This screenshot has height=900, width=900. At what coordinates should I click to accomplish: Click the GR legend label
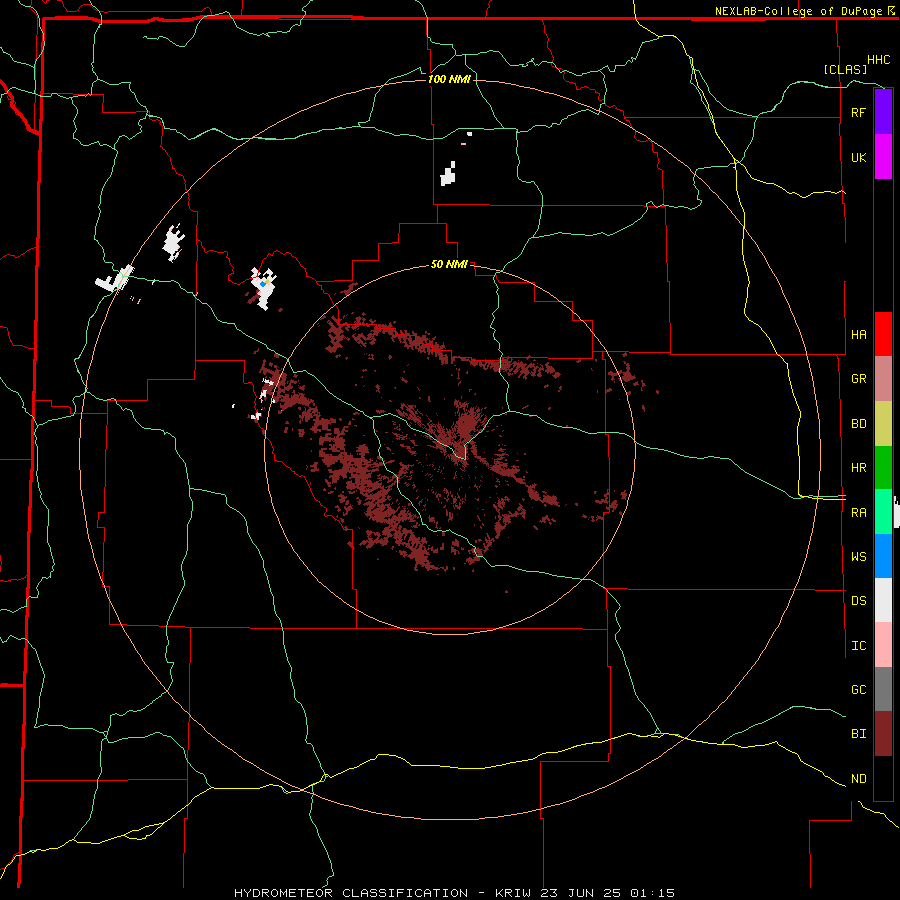pos(858,379)
